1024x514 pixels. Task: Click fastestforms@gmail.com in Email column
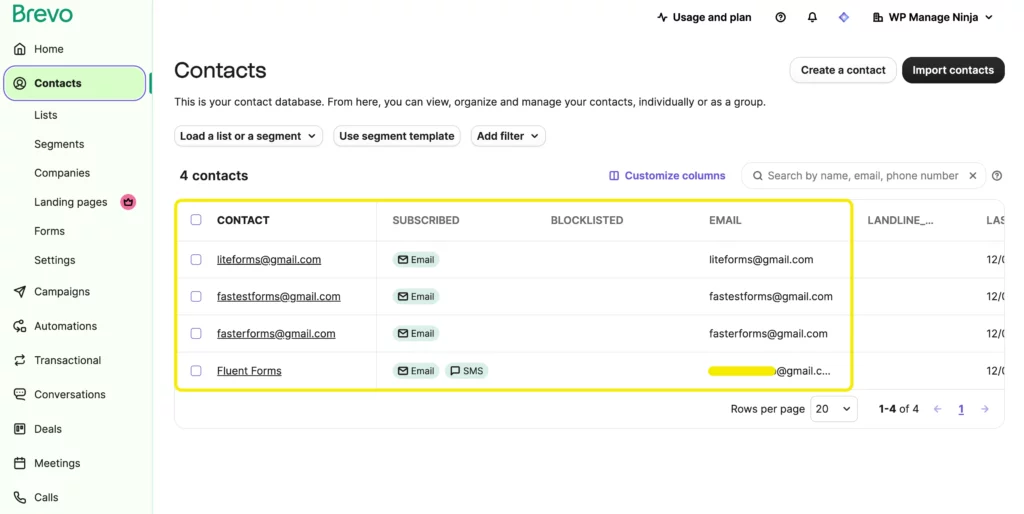tap(771, 296)
